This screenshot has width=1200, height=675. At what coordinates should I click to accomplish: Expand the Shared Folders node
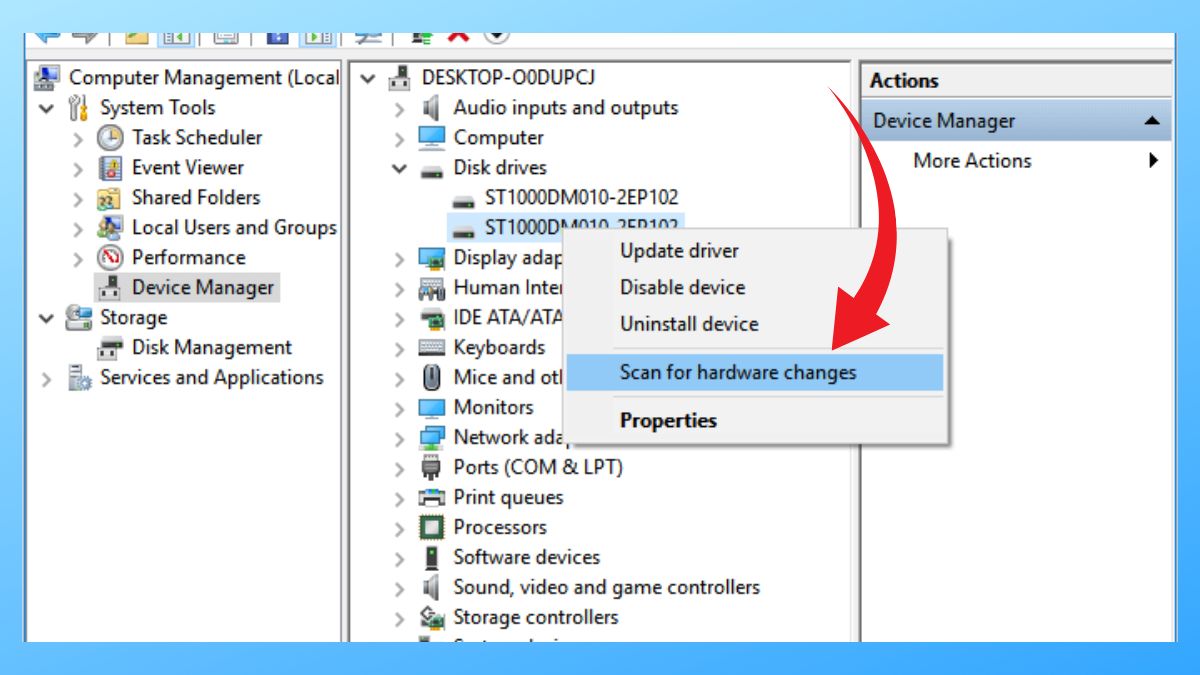coord(78,199)
